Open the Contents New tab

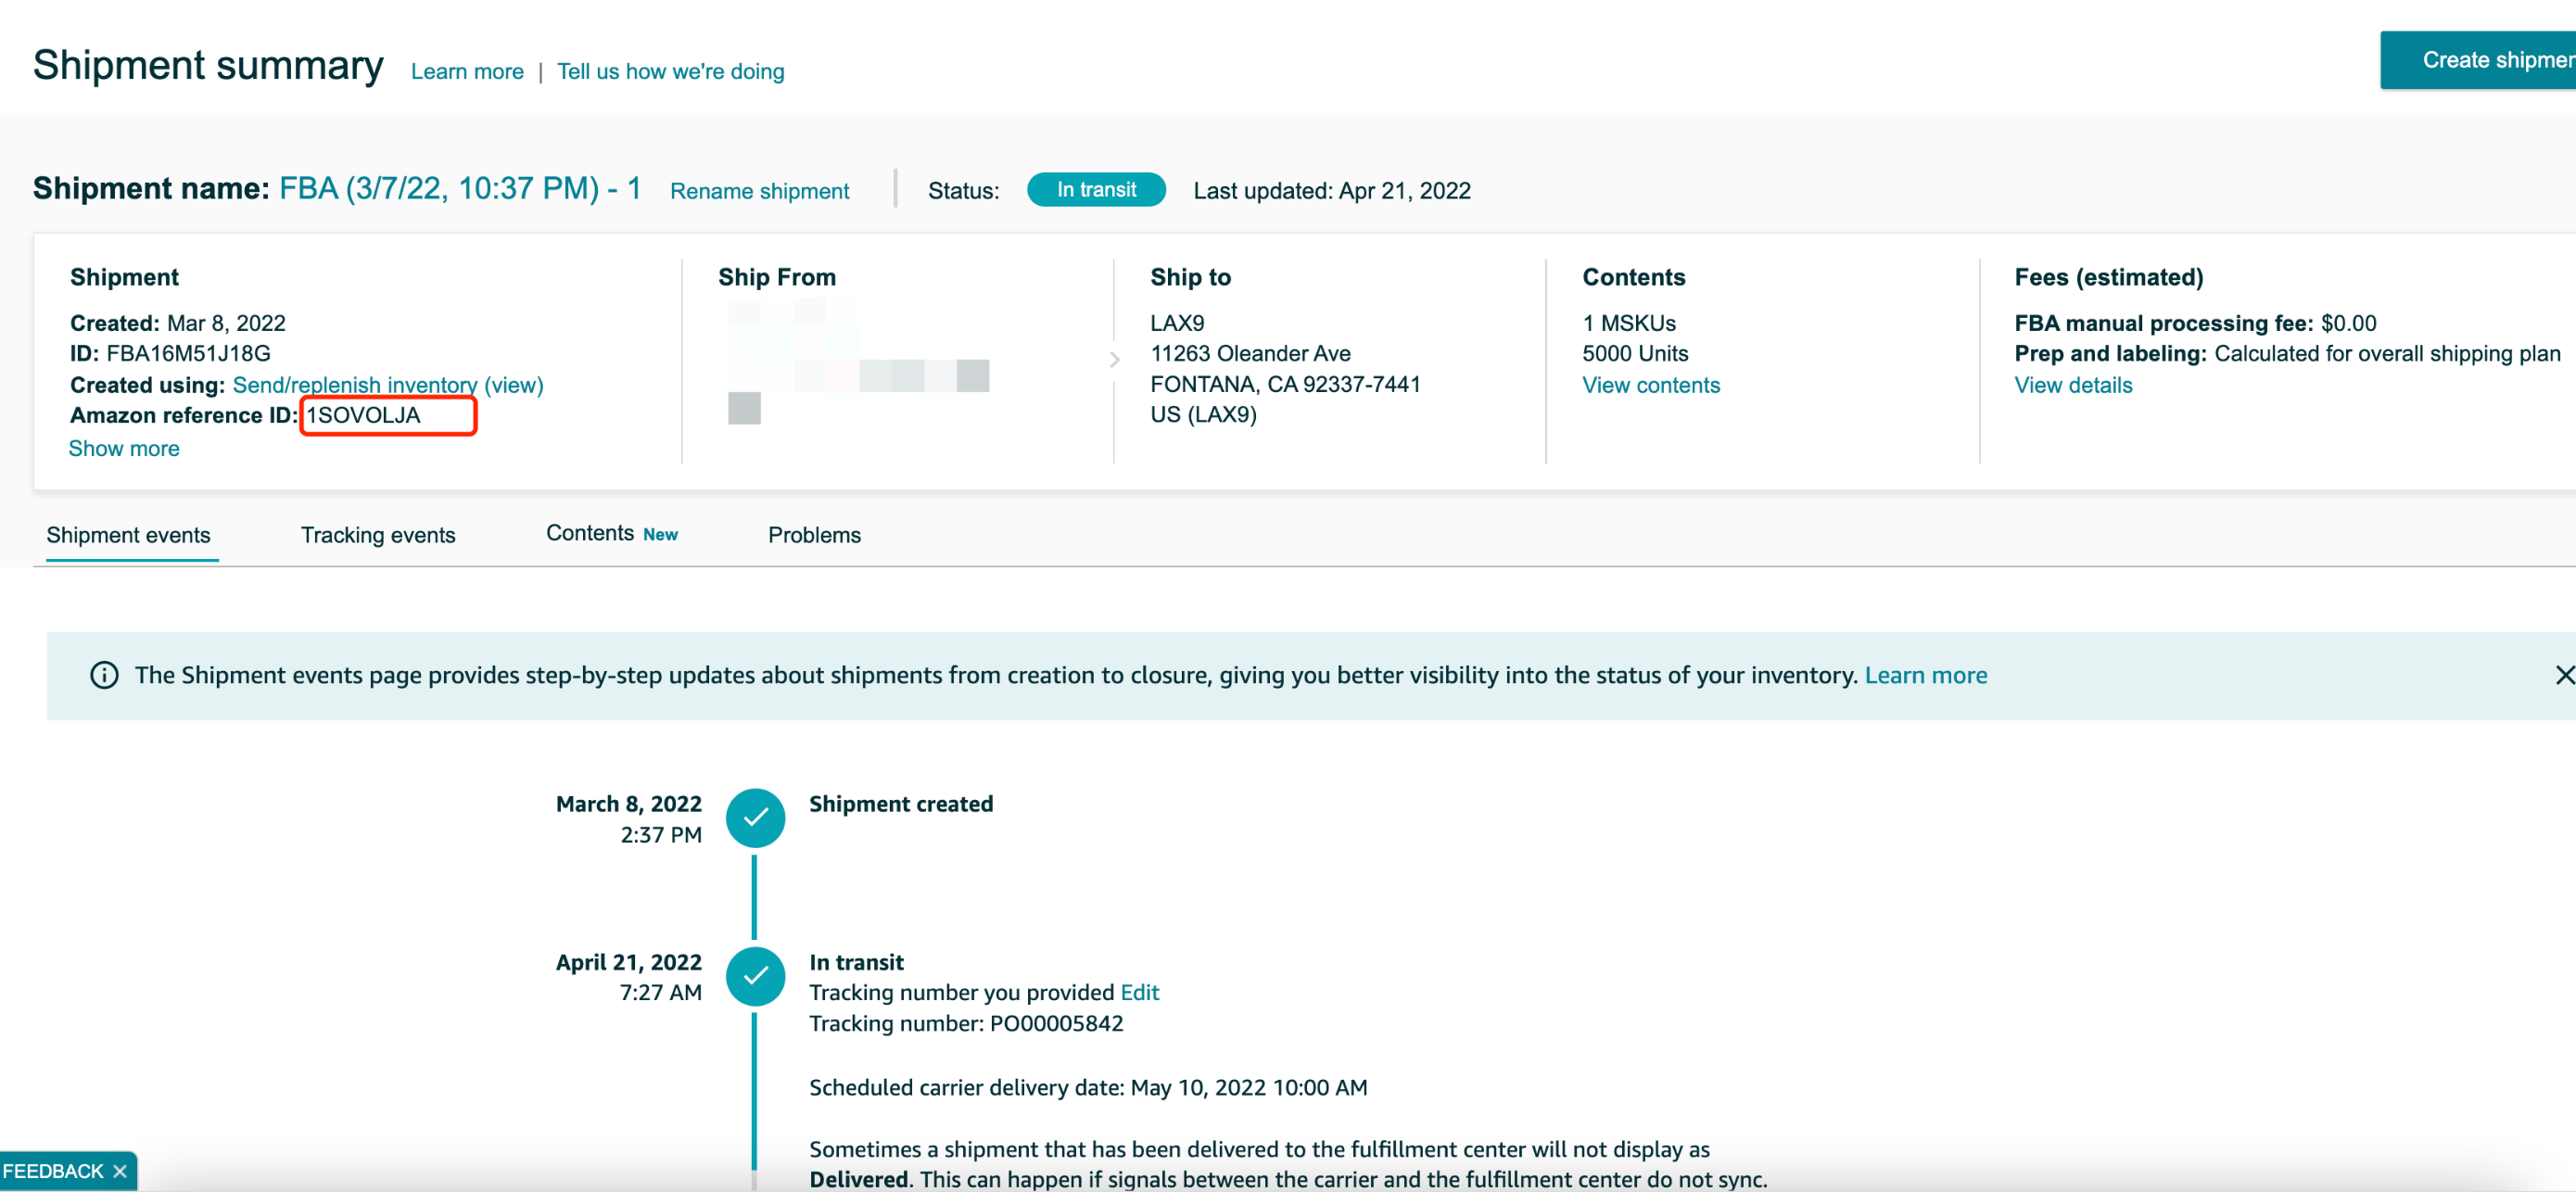pyautogui.click(x=612, y=534)
